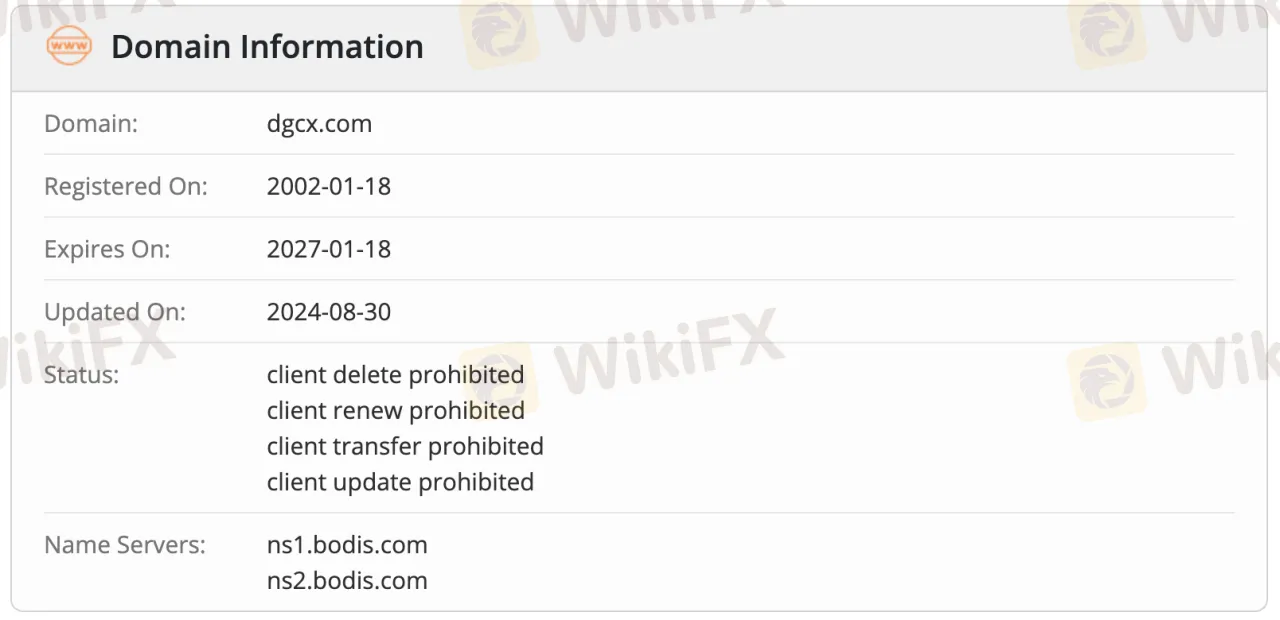
Task: Select client transfer prohibited status
Action: point(405,446)
